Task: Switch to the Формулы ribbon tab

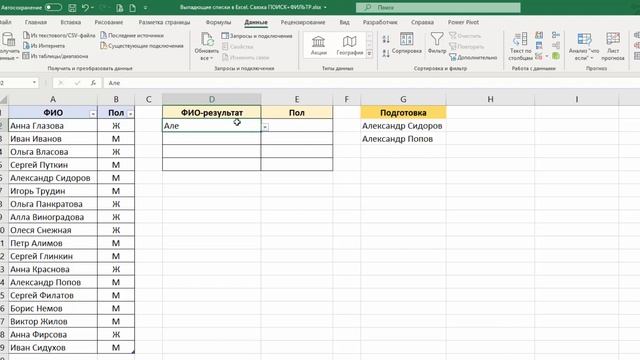Action: point(218,22)
